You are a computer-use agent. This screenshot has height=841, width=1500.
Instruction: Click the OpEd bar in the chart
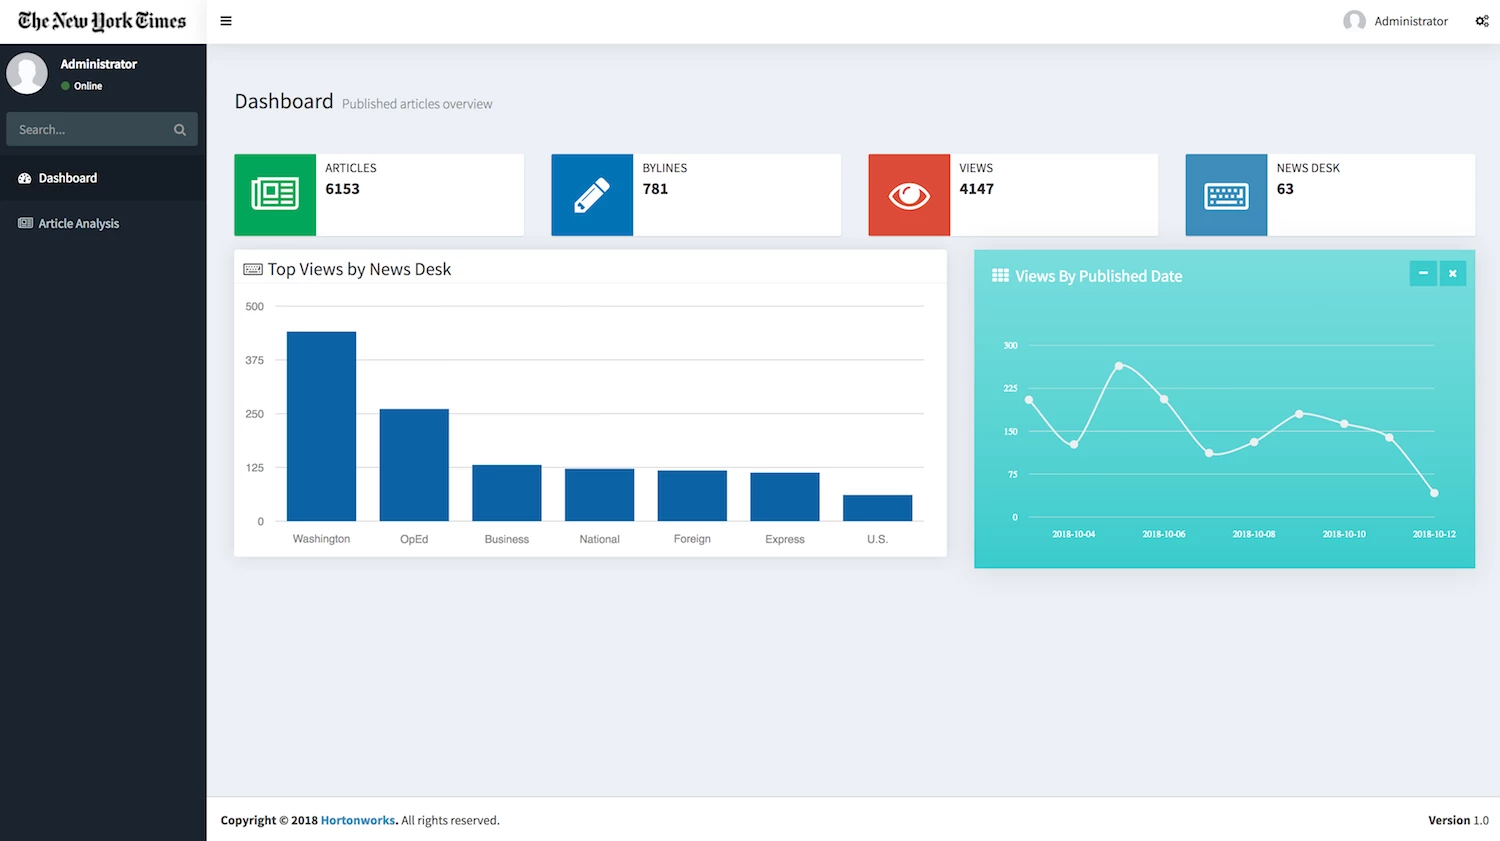(414, 465)
